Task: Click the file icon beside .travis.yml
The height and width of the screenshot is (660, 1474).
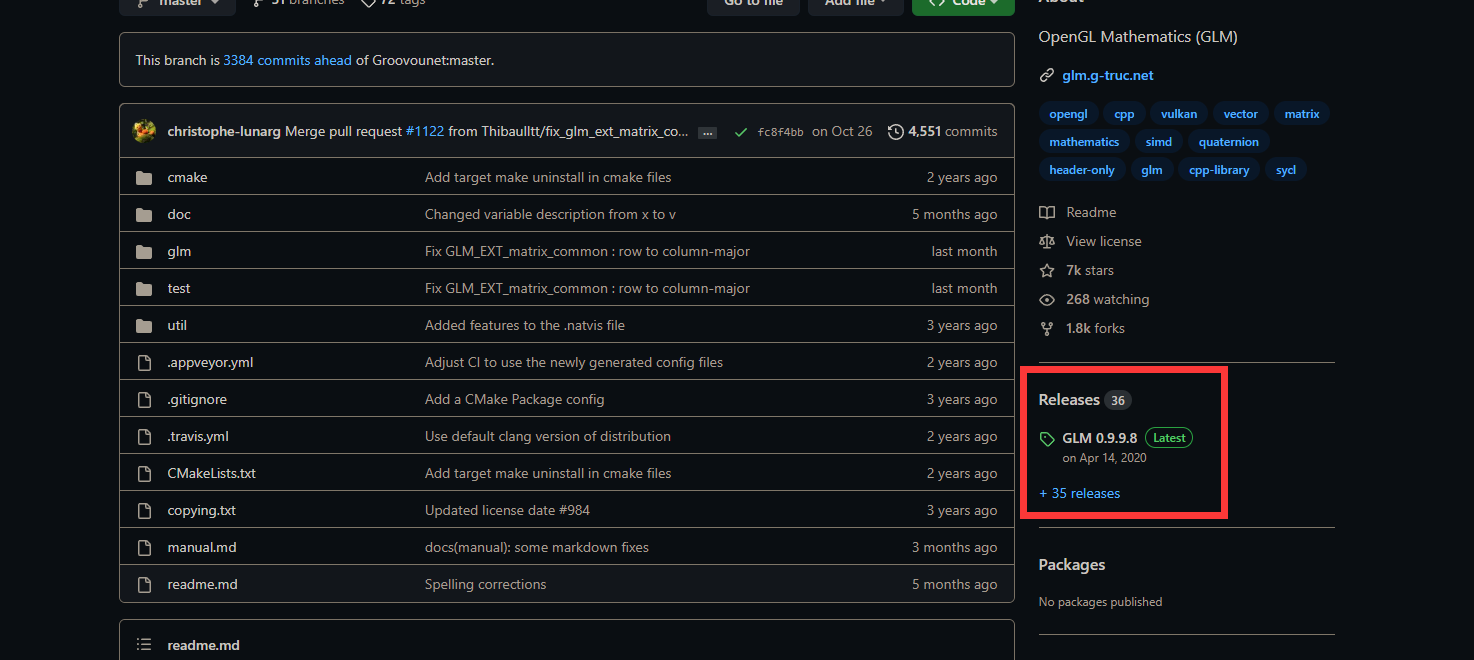Action: 144,436
